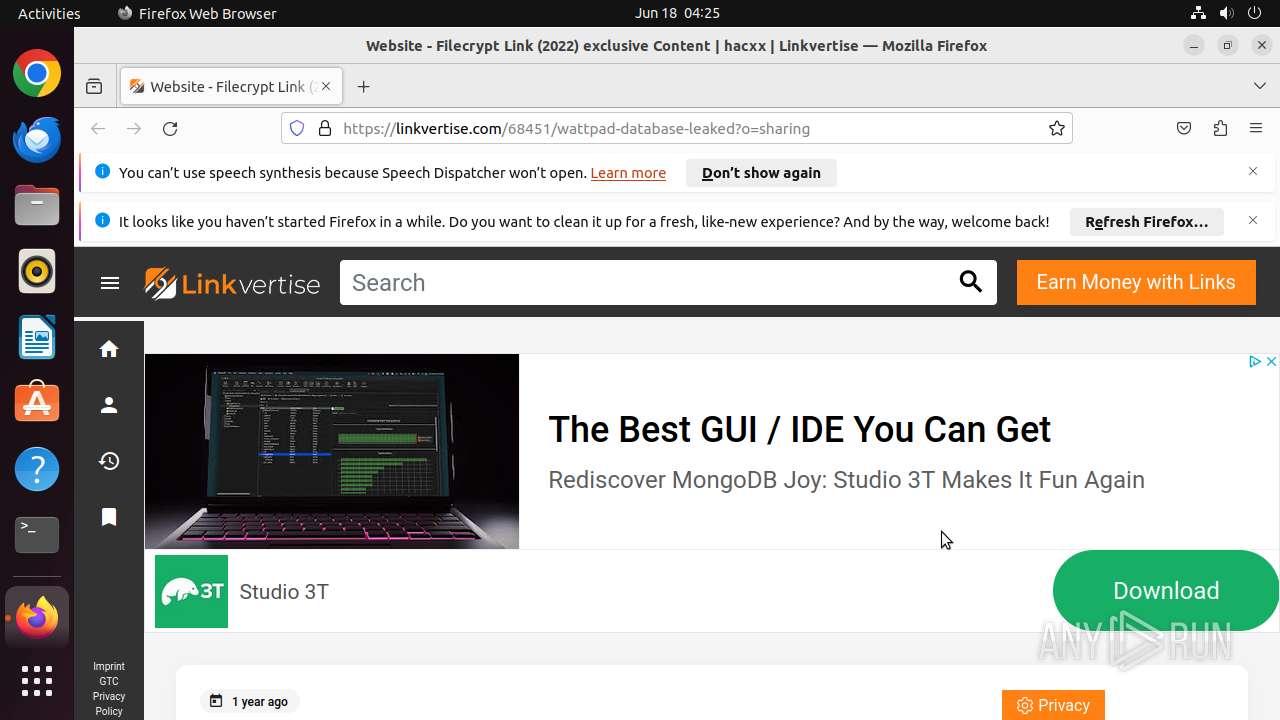Open the Files manager in dock

pyautogui.click(x=37, y=205)
